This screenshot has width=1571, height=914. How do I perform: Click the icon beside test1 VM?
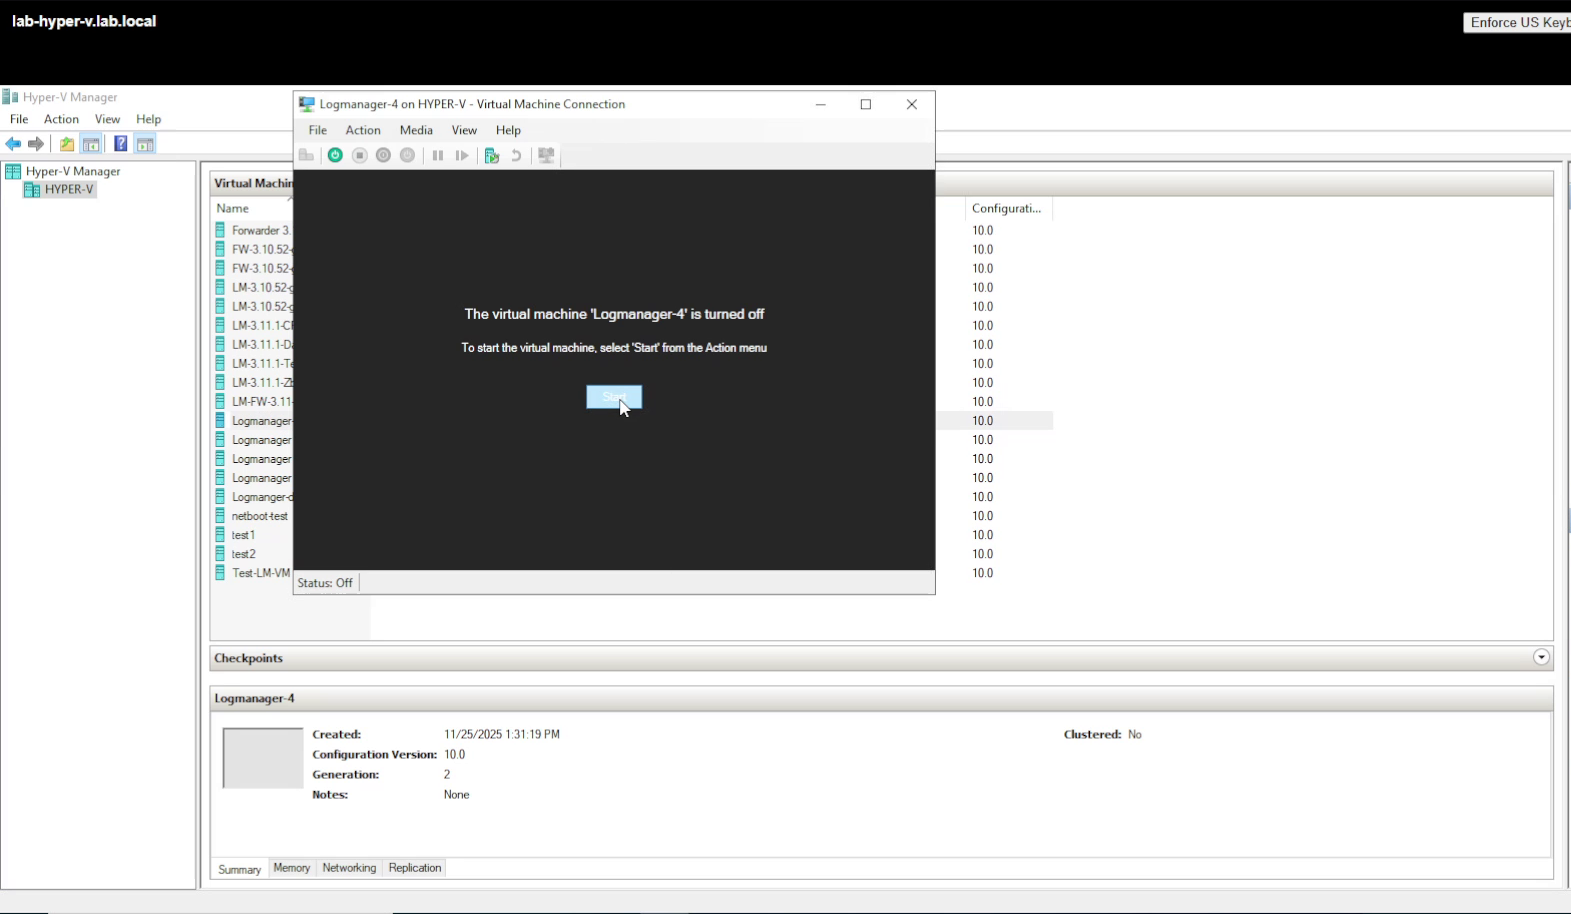220,535
